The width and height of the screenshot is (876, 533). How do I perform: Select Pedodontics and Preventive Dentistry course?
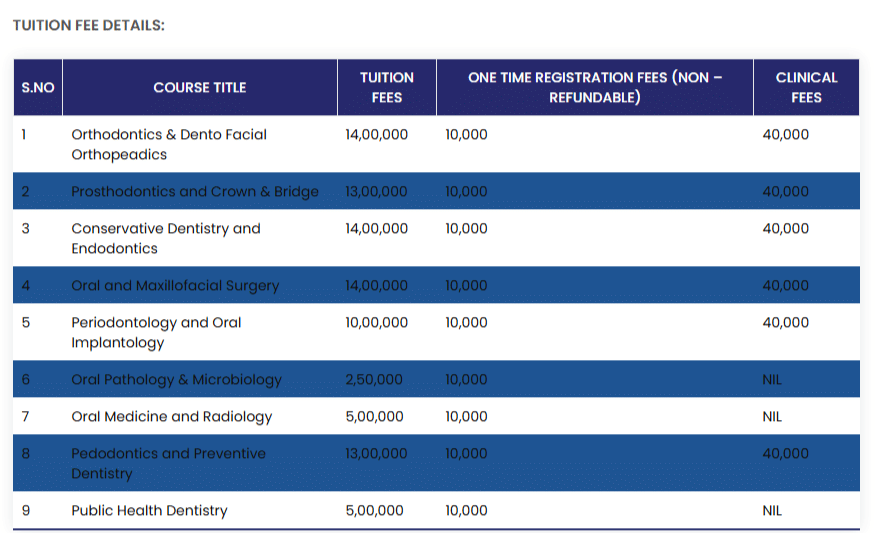point(168,463)
